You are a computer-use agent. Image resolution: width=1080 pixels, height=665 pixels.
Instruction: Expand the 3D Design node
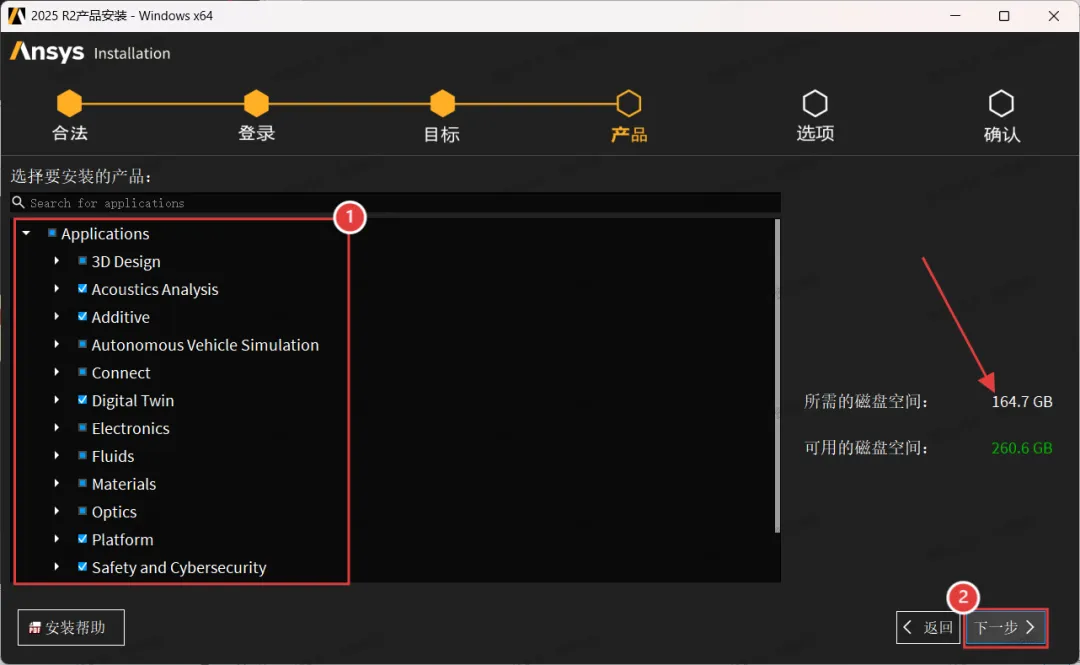click(56, 260)
